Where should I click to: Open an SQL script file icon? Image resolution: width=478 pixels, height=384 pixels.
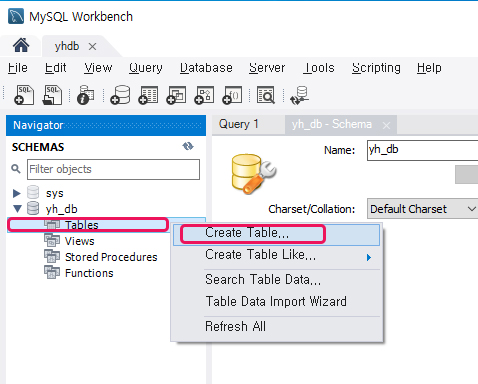(52, 95)
